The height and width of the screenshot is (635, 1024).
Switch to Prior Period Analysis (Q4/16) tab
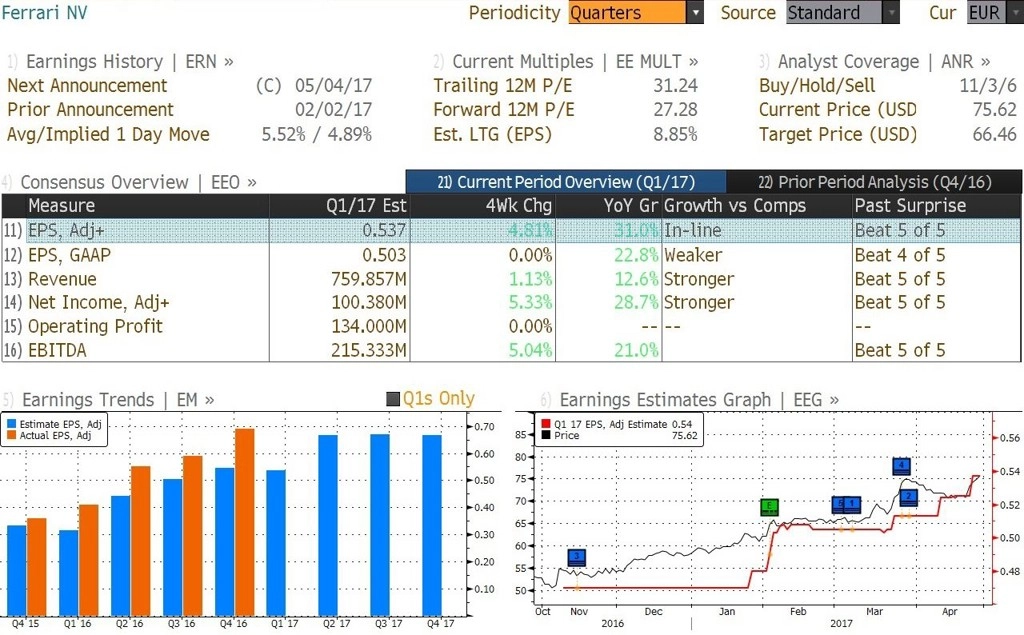[x=874, y=182]
